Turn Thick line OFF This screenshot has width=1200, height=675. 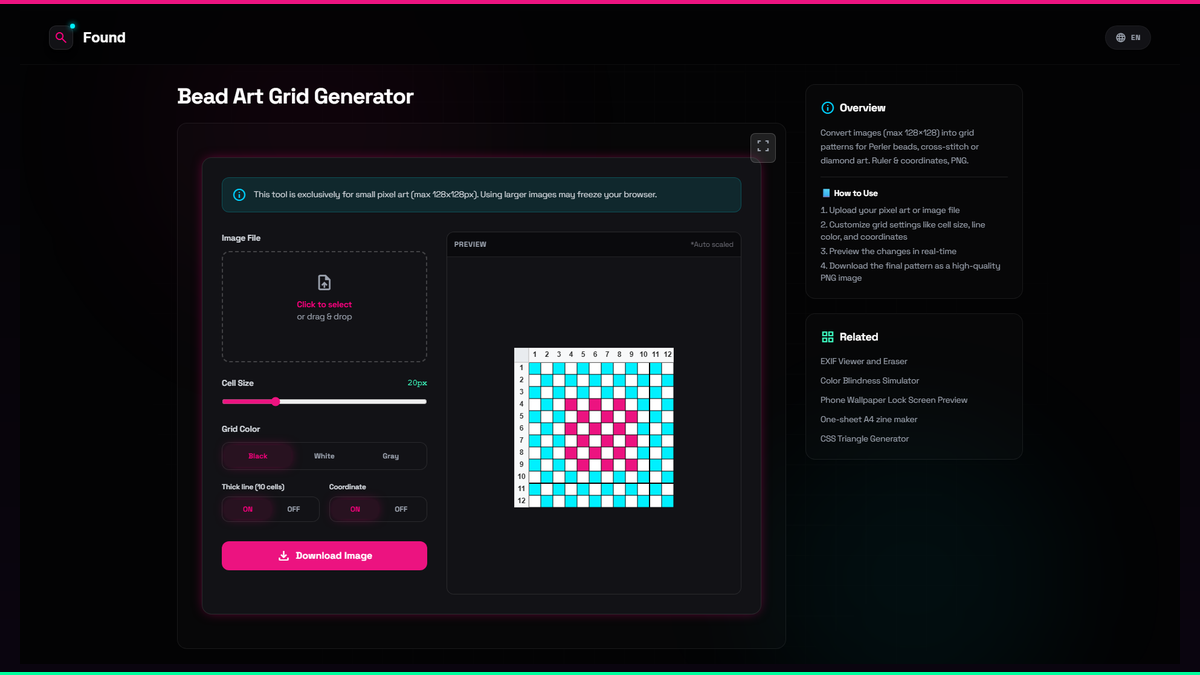point(293,509)
